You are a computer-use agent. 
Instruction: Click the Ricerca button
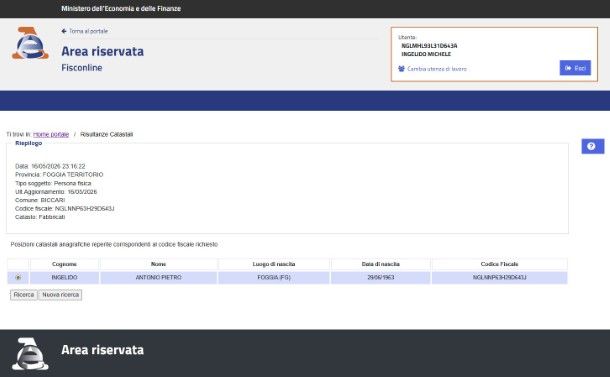point(24,295)
